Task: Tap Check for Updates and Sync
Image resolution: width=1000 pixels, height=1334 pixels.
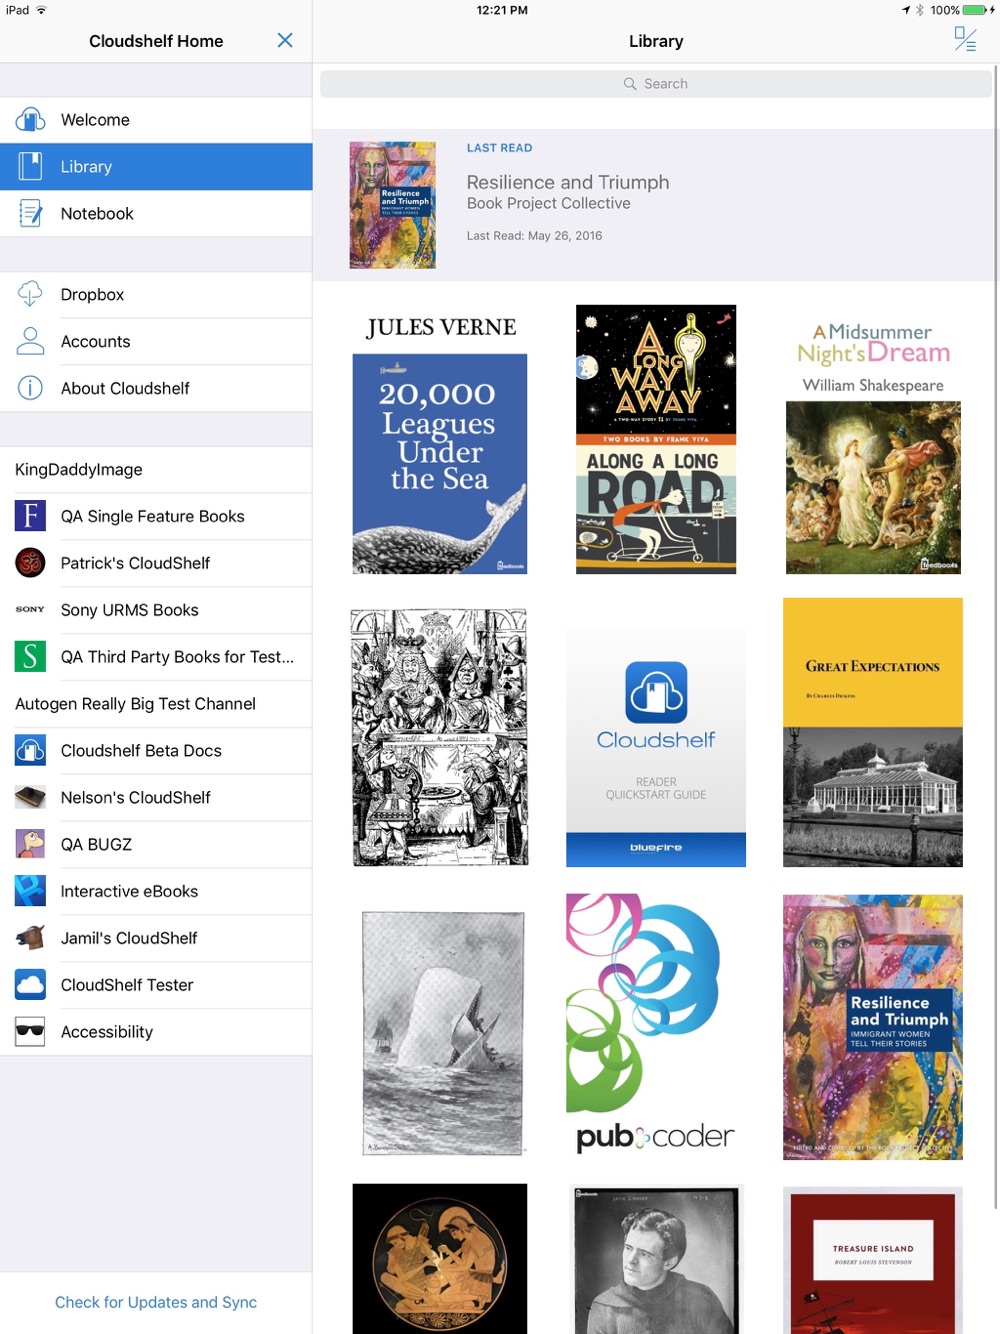Action: pyautogui.click(x=156, y=1302)
